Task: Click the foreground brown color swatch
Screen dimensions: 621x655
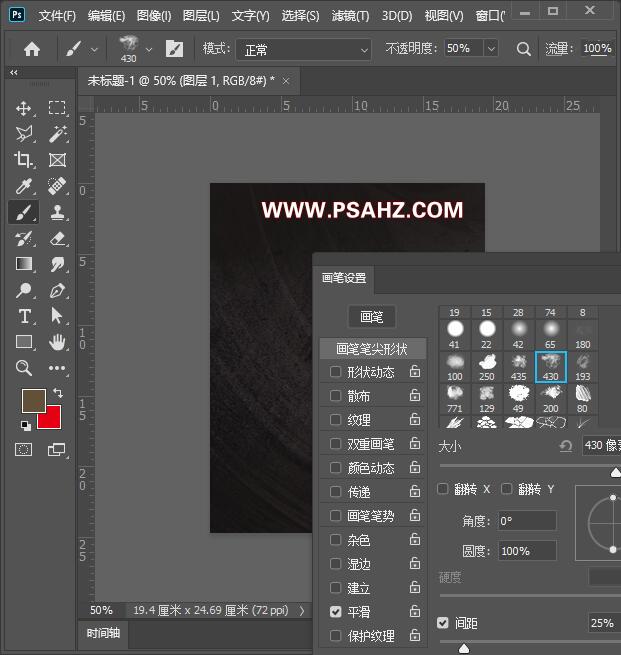Action: click(32, 399)
